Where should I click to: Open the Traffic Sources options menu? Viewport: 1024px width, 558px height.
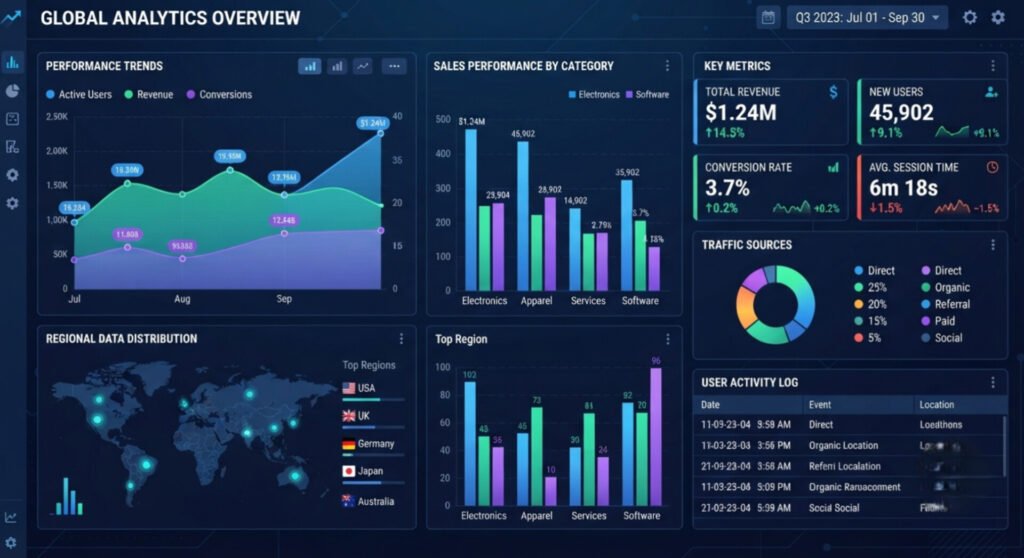click(x=993, y=245)
